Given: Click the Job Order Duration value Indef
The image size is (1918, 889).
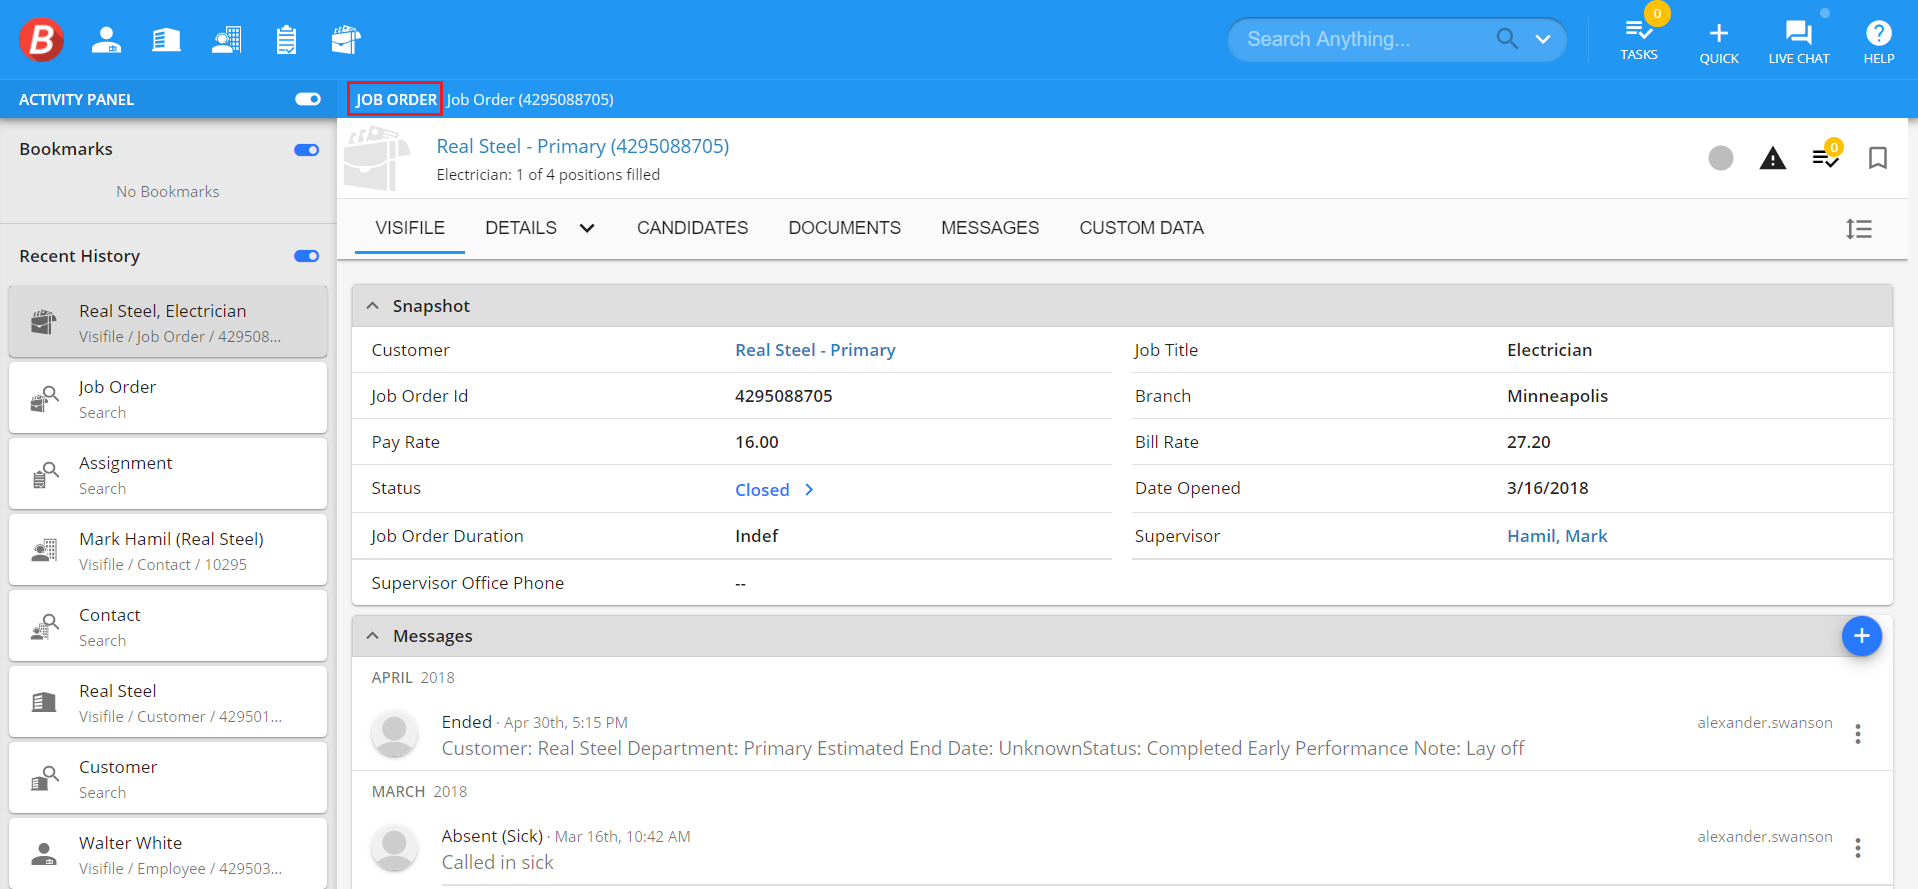Looking at the screenshot, I should pos(757,536).
